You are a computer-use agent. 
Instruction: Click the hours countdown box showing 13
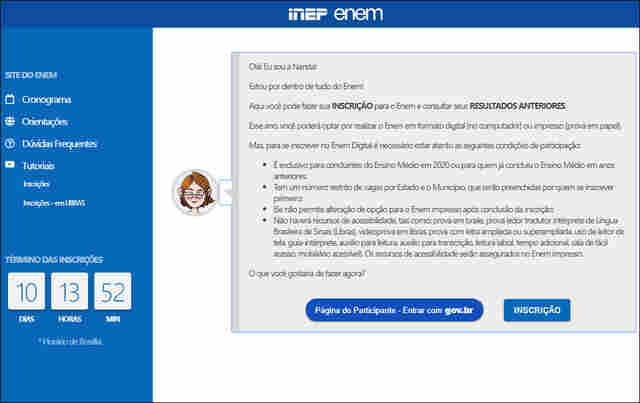pyautogui.click(x=69, y=291)
